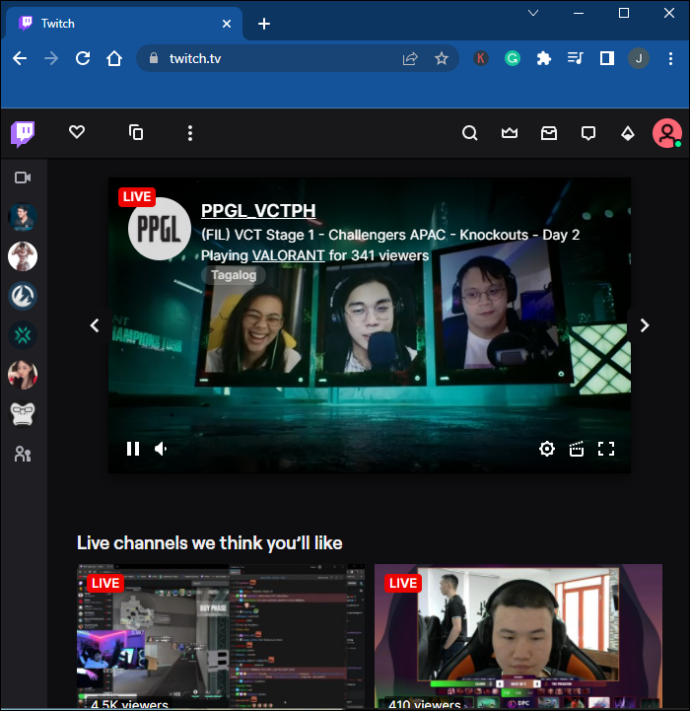The image size is (690, 711).
Task: Go to next featured stream
Action: click(644, 325)
